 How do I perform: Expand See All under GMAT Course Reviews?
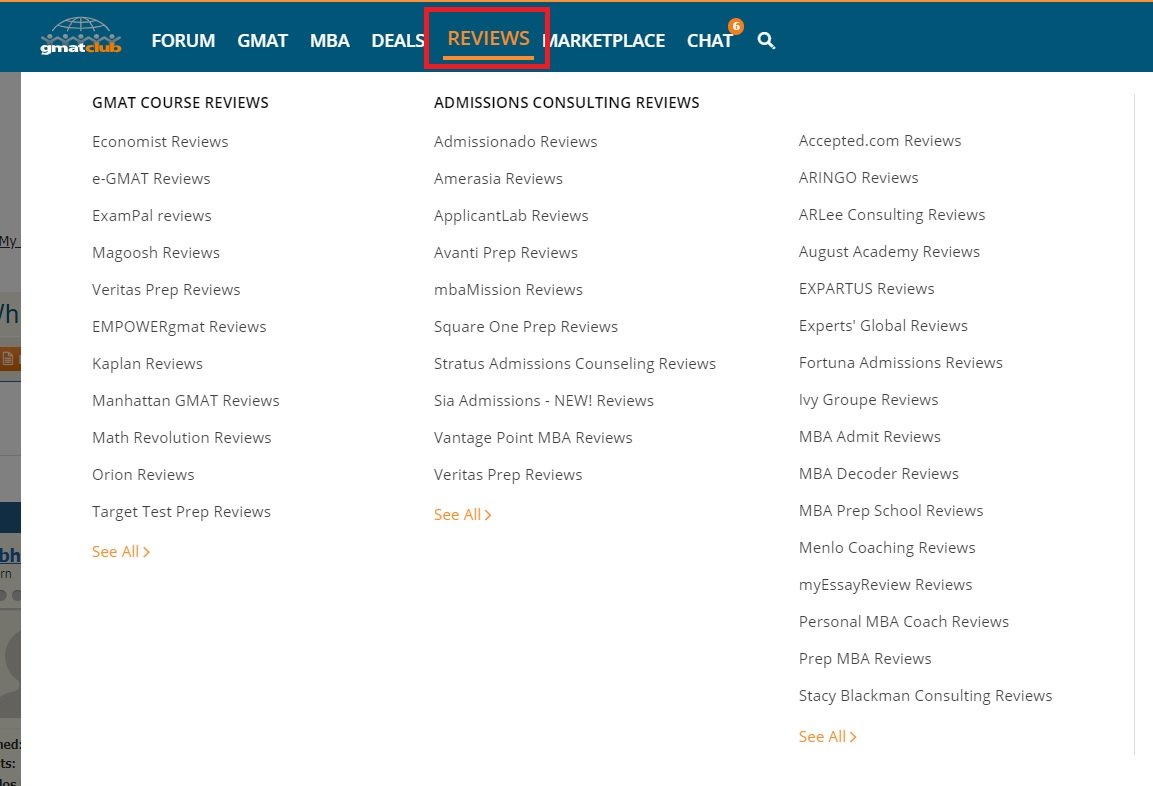[120, 552]
